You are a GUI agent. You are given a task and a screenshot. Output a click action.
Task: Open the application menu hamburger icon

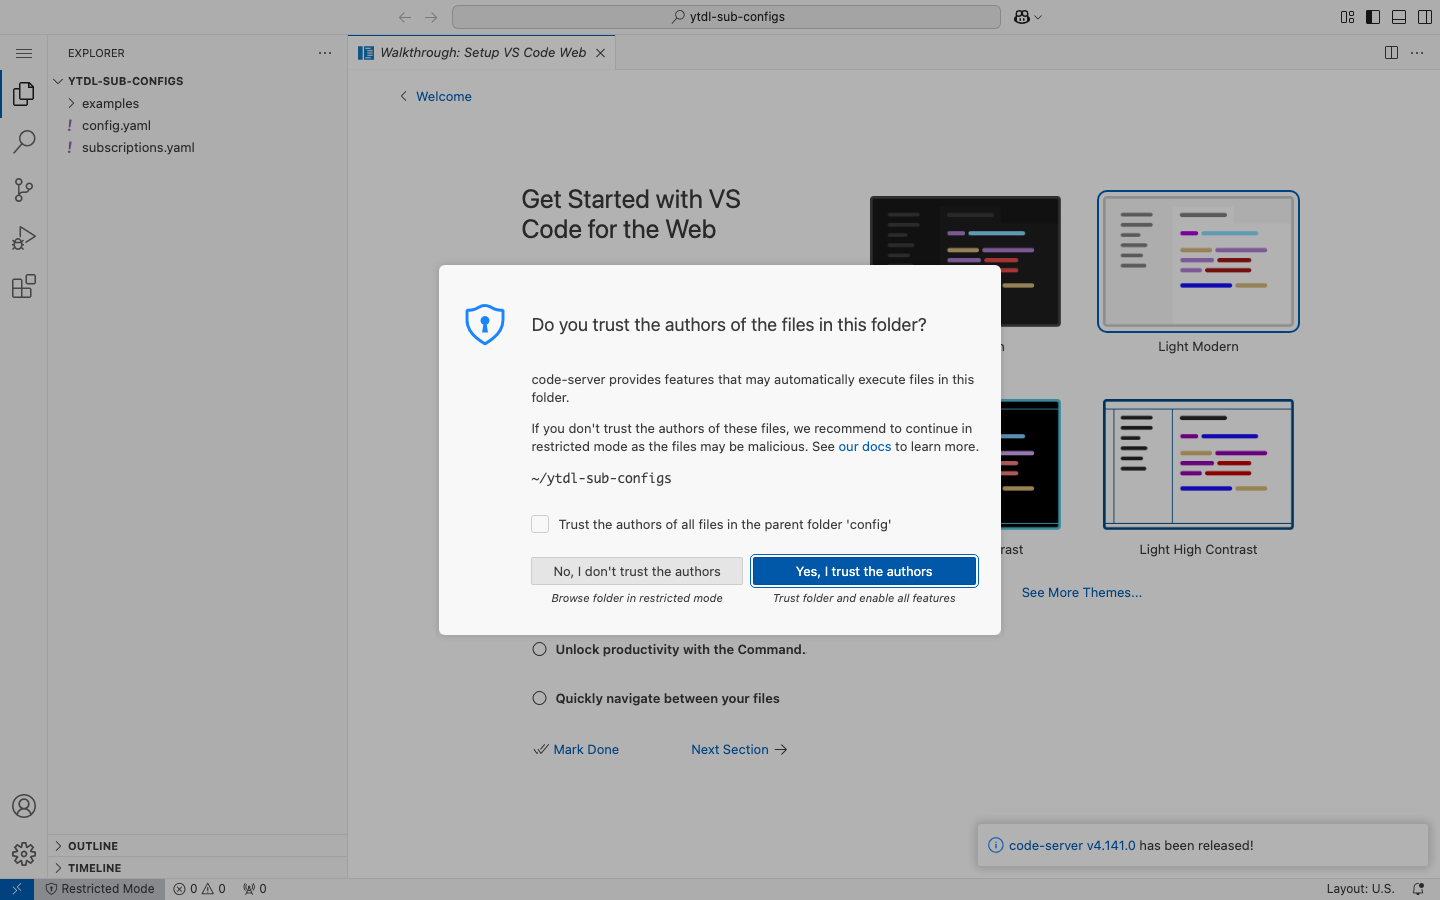click(x=24, y=53)
